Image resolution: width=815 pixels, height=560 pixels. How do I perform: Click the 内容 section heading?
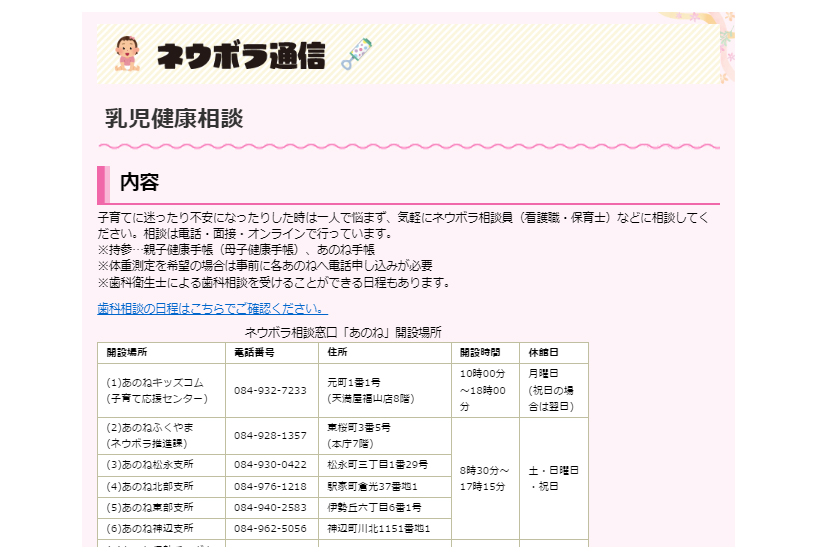[x=139, y=182]
